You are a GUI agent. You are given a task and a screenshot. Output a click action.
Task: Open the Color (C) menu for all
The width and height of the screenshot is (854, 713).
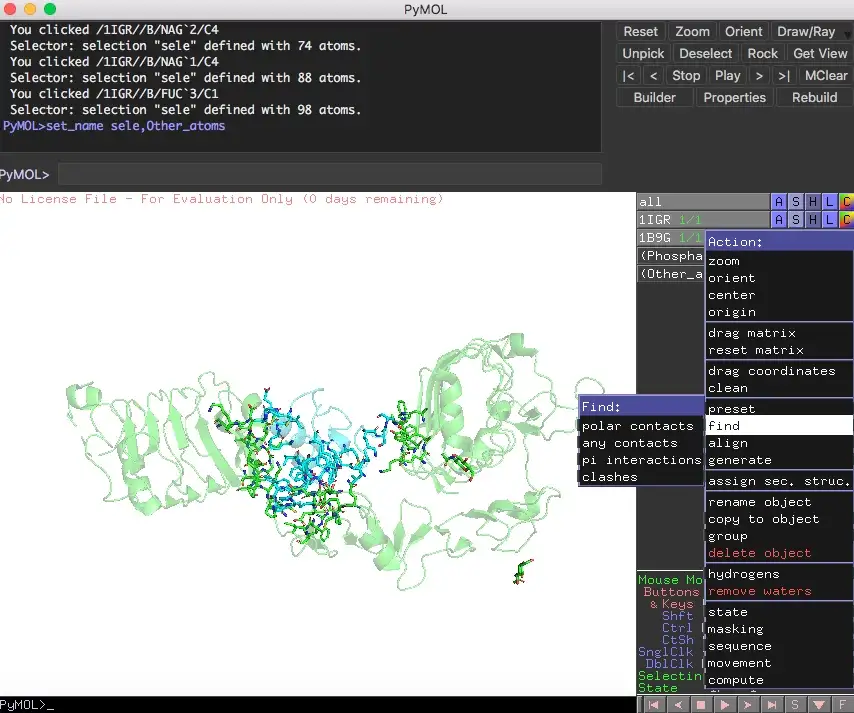(x=846, y=202)
